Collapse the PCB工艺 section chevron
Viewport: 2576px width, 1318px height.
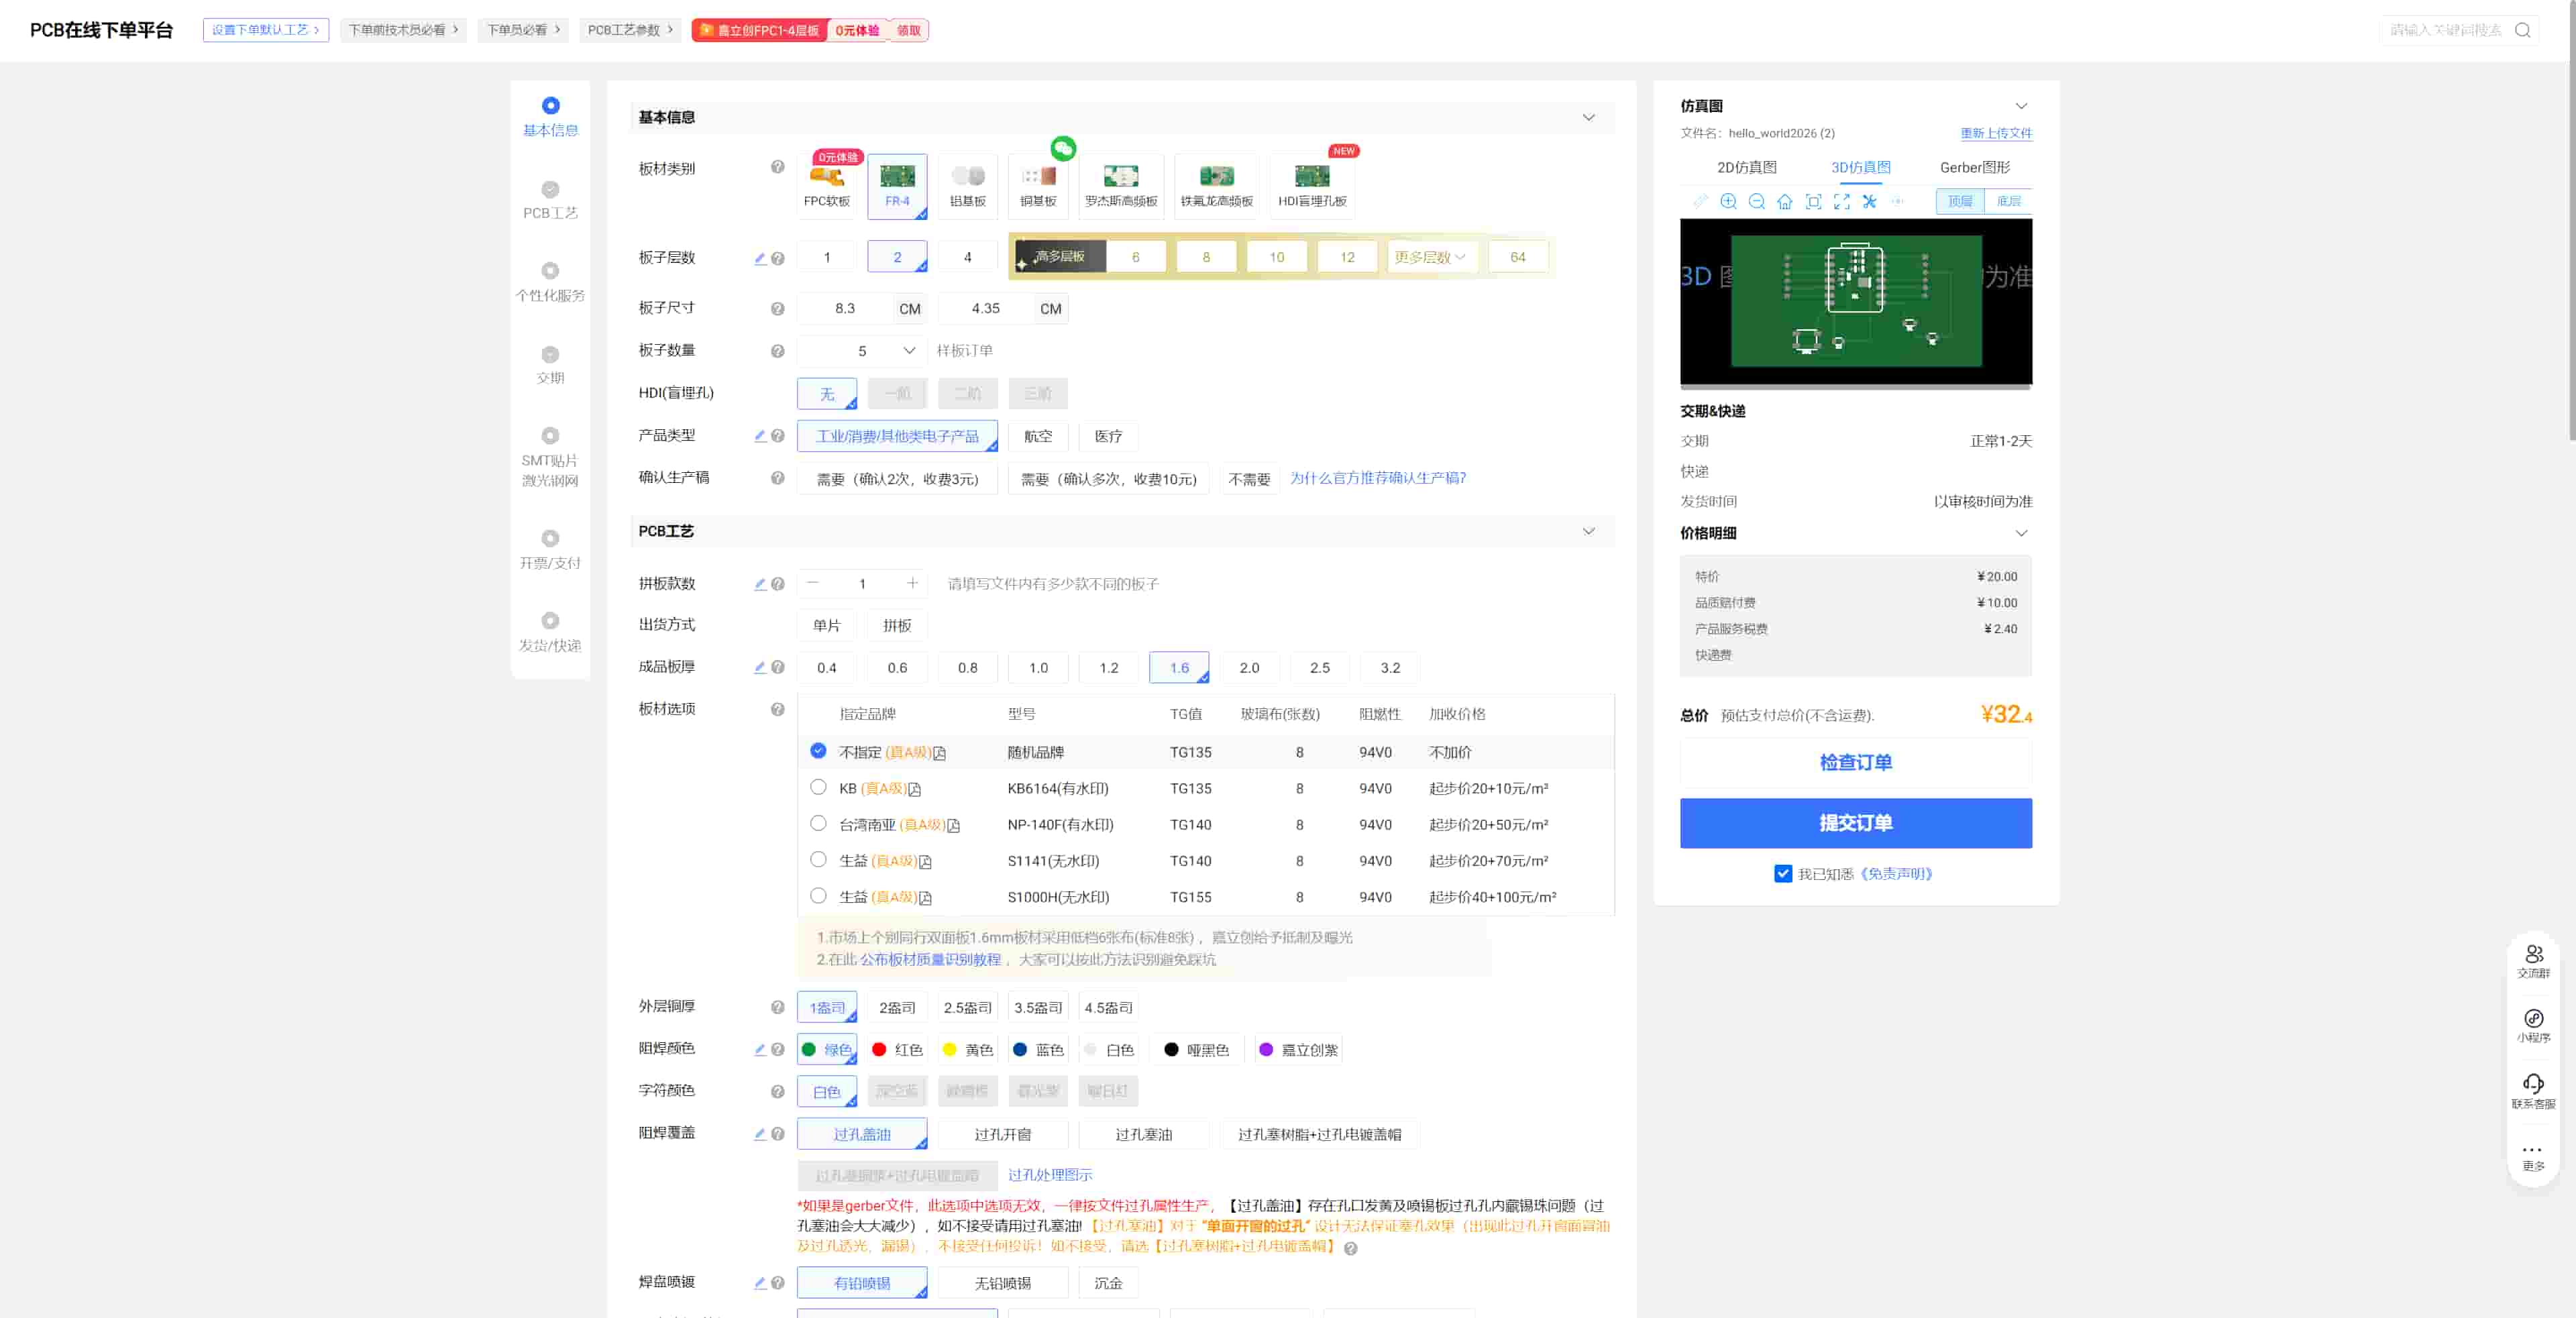coord(1588,531)
